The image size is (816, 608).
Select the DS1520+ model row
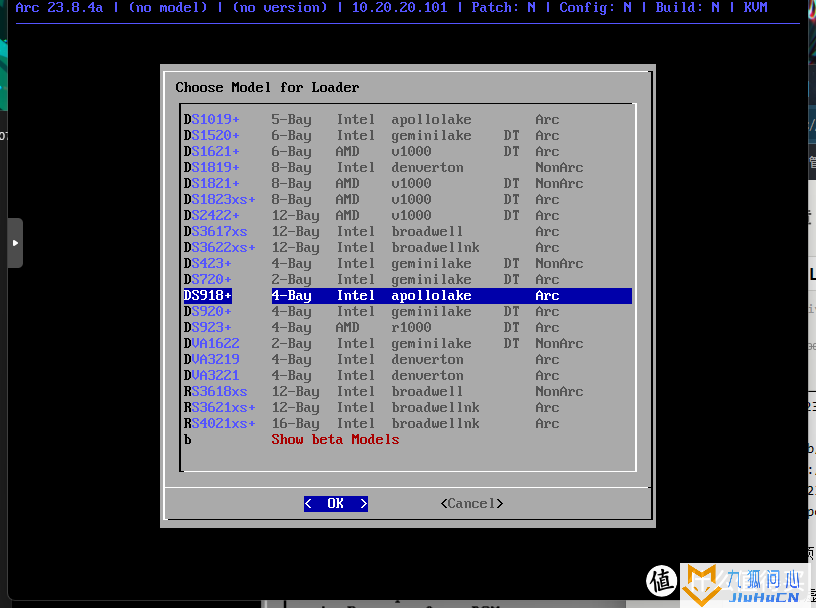(407, 135)
